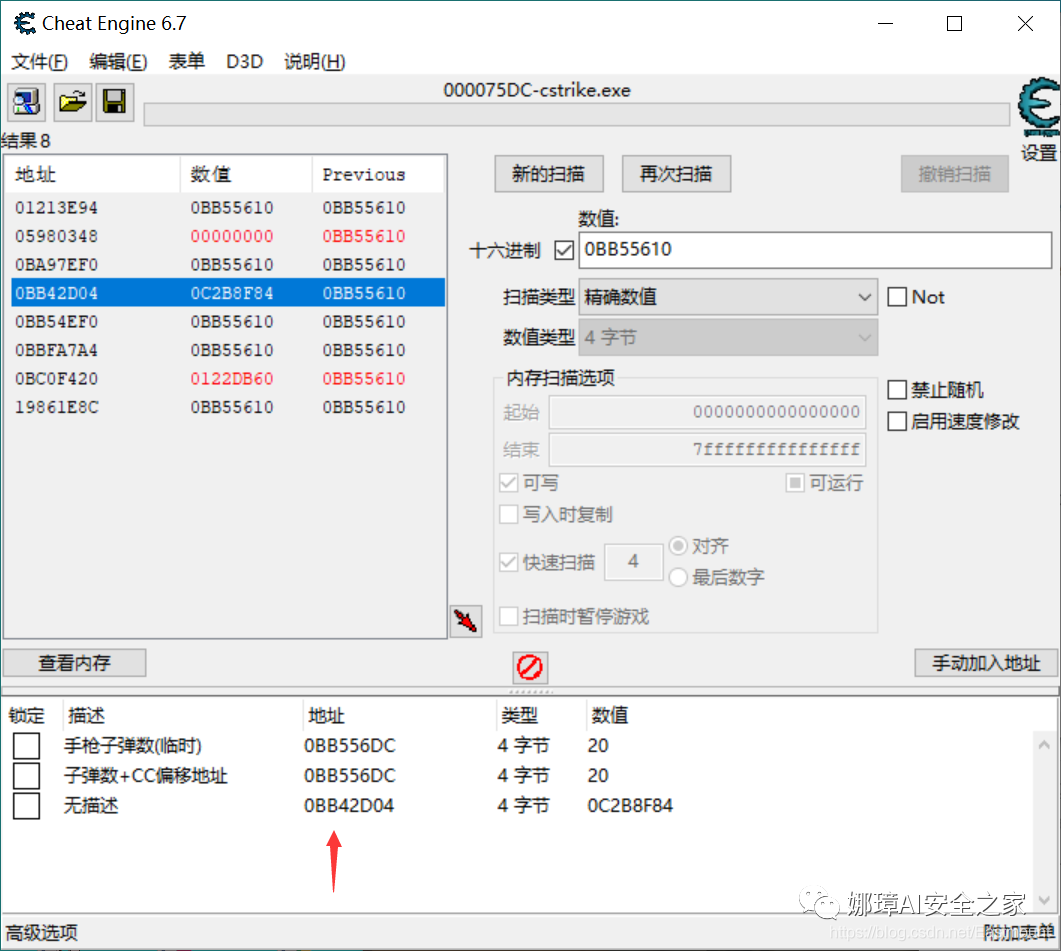This screenshot has width=1061, height=951.
Task: Select the 最后数字 radio button
Action: [x=678, y=577]
